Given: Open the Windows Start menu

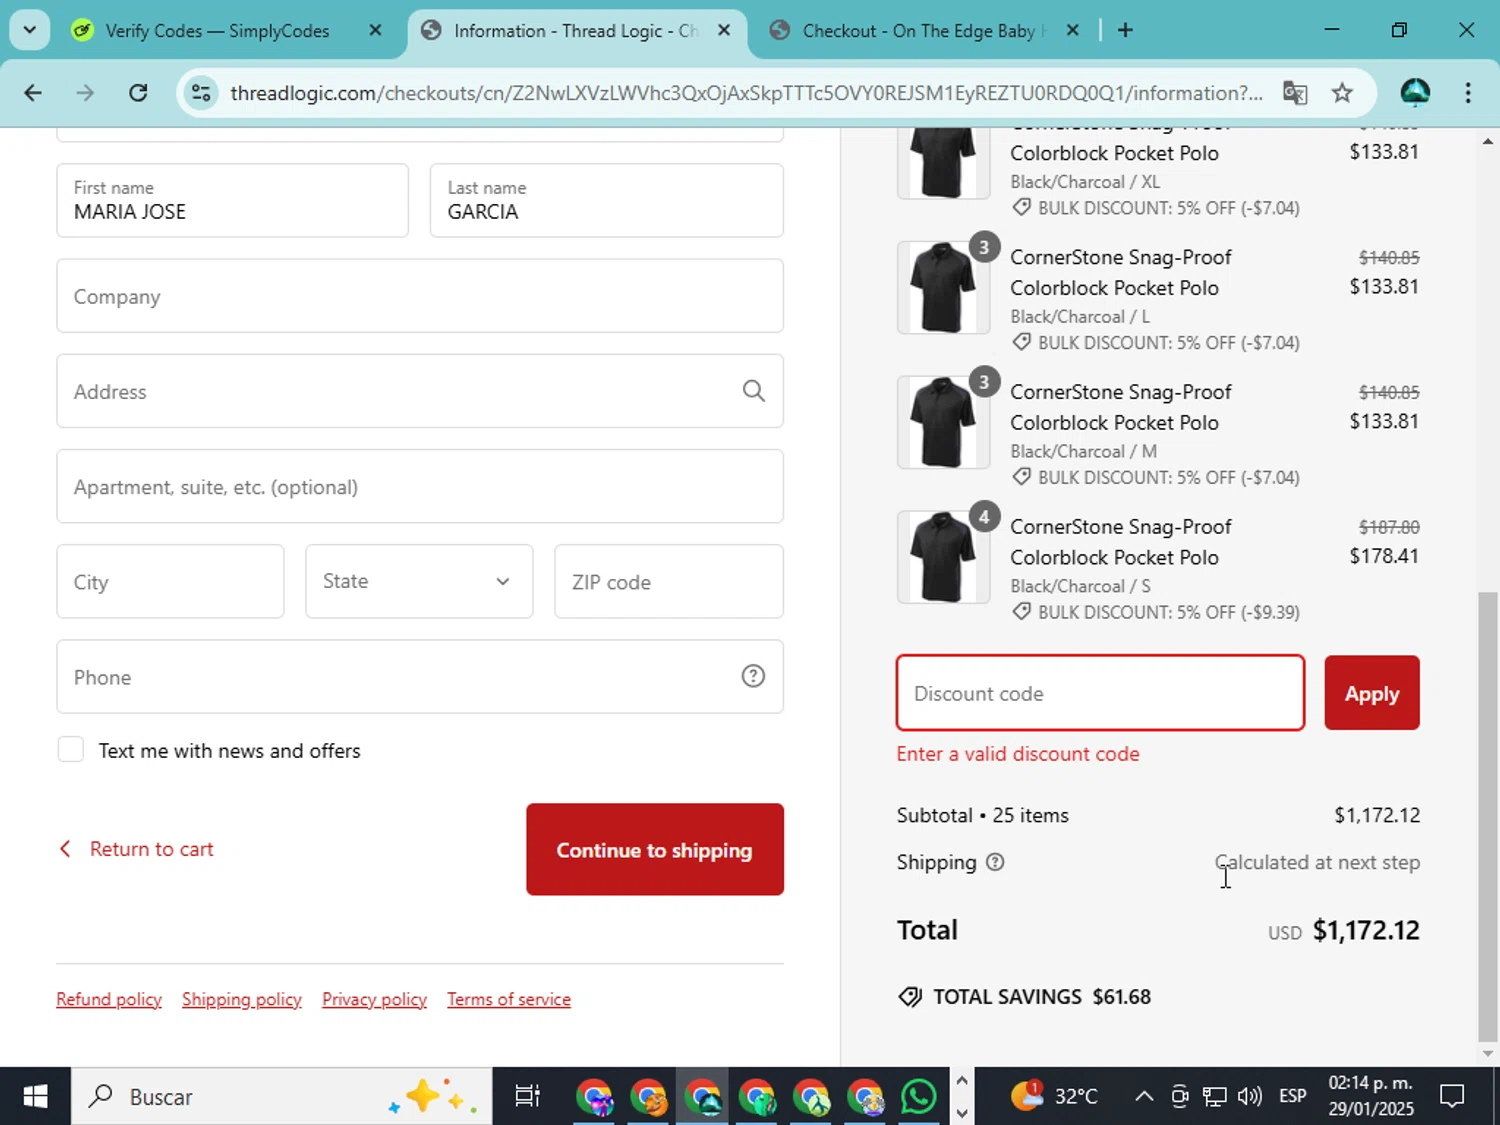Looking at the screenshot, I should pyautogui.click(x=35, y=1097).
